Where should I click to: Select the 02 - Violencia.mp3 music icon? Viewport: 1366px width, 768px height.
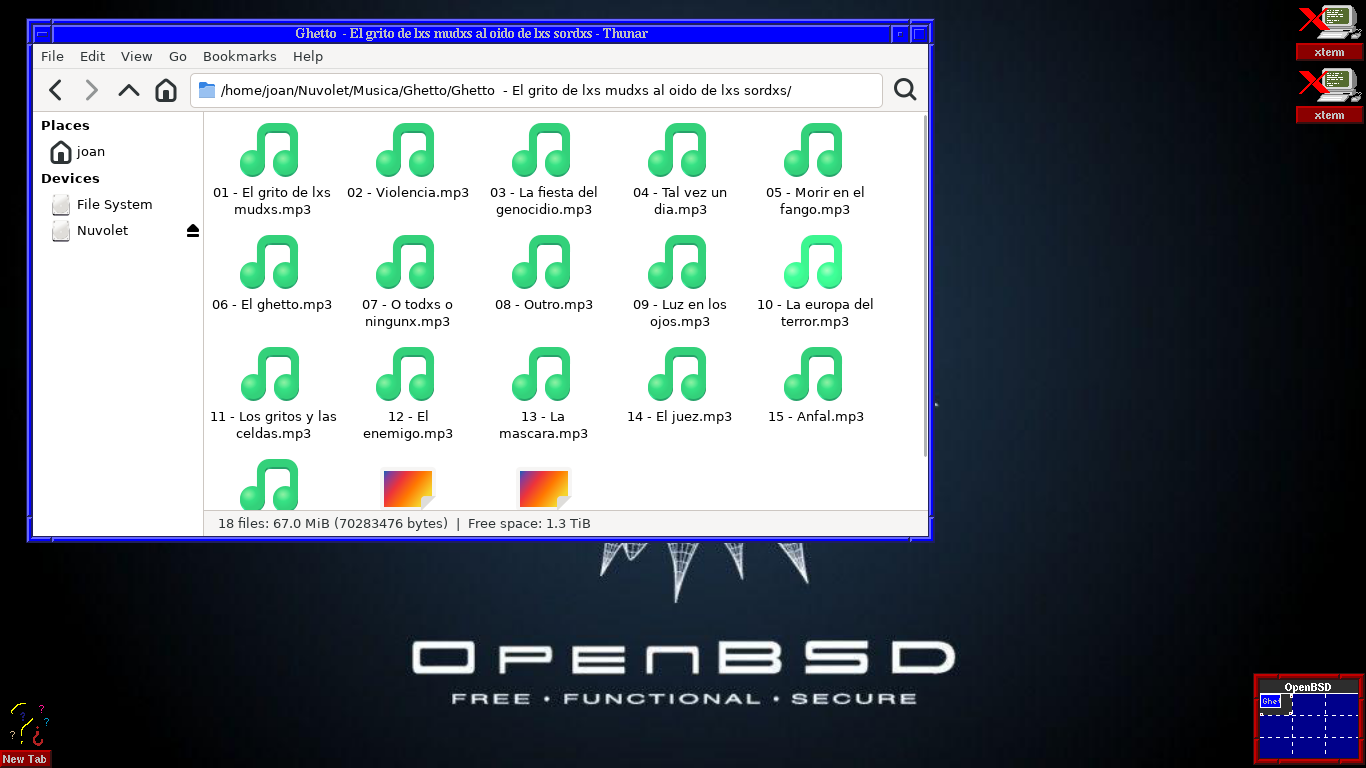tap(406, 150)
